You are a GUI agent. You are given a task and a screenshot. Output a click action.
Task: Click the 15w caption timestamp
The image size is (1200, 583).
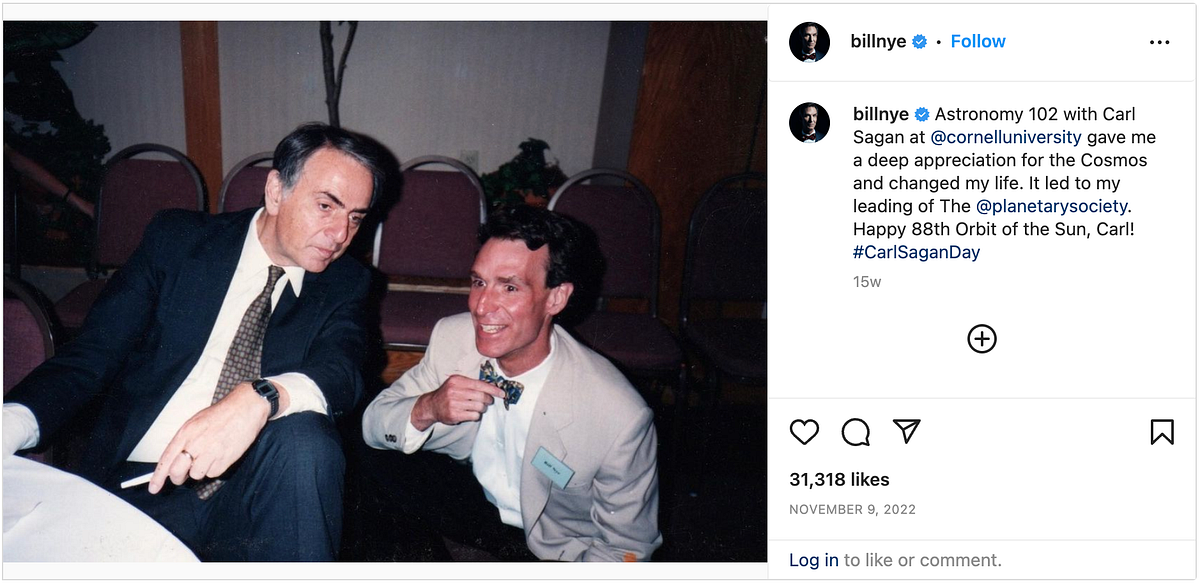[867, 282]
